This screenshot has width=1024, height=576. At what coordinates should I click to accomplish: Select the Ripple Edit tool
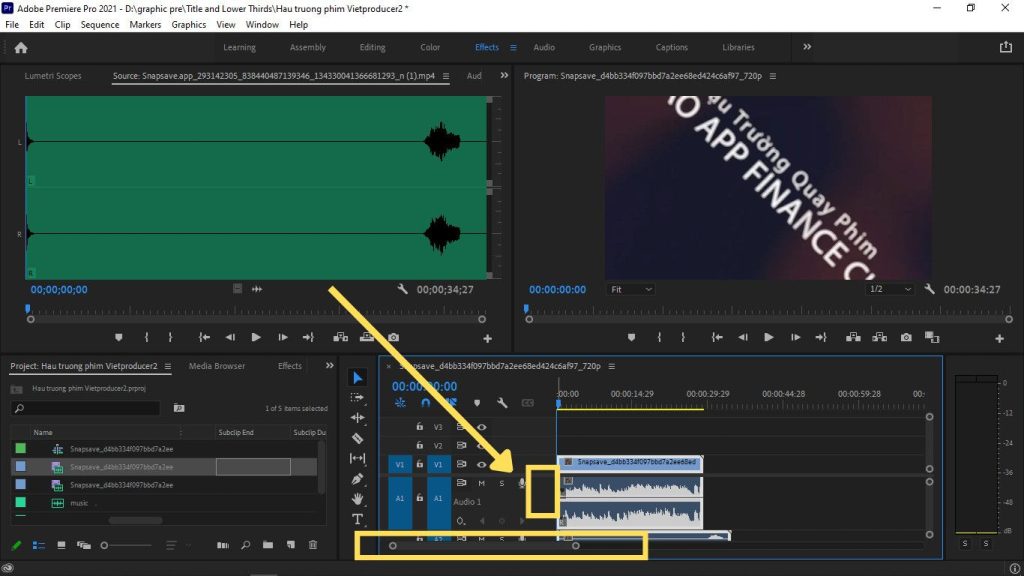click(358, 417)
